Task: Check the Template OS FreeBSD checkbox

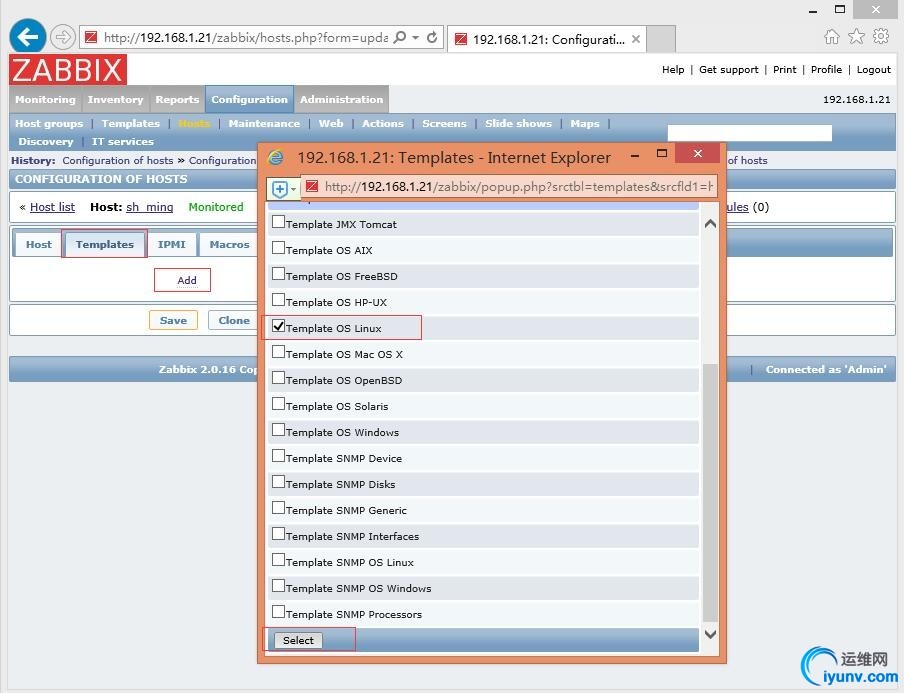Action: coord(278,273)
